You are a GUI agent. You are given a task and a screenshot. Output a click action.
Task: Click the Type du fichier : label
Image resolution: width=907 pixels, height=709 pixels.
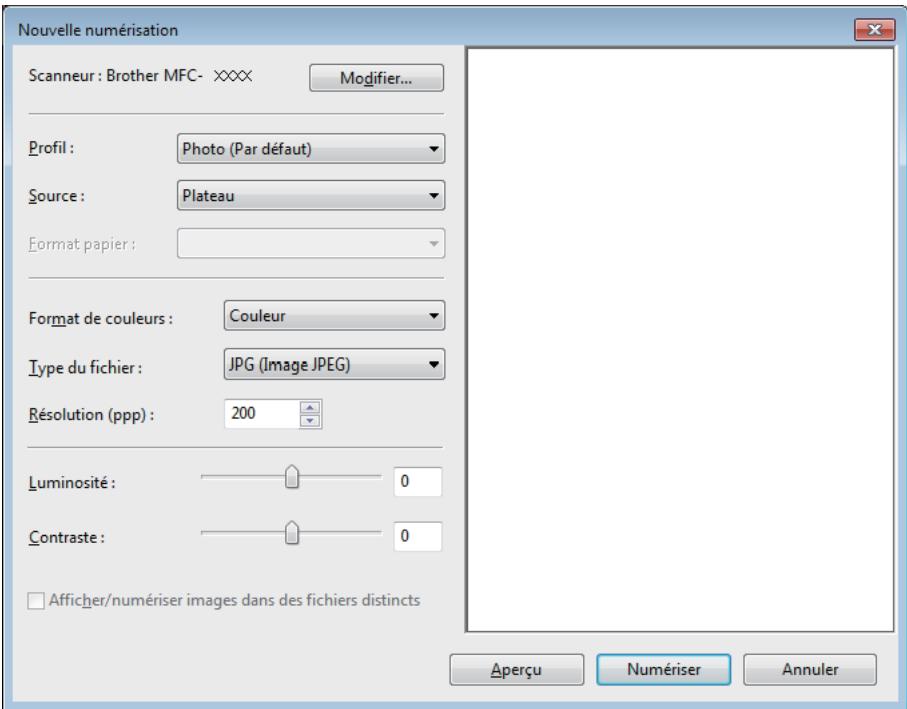(x=85, y=367)
